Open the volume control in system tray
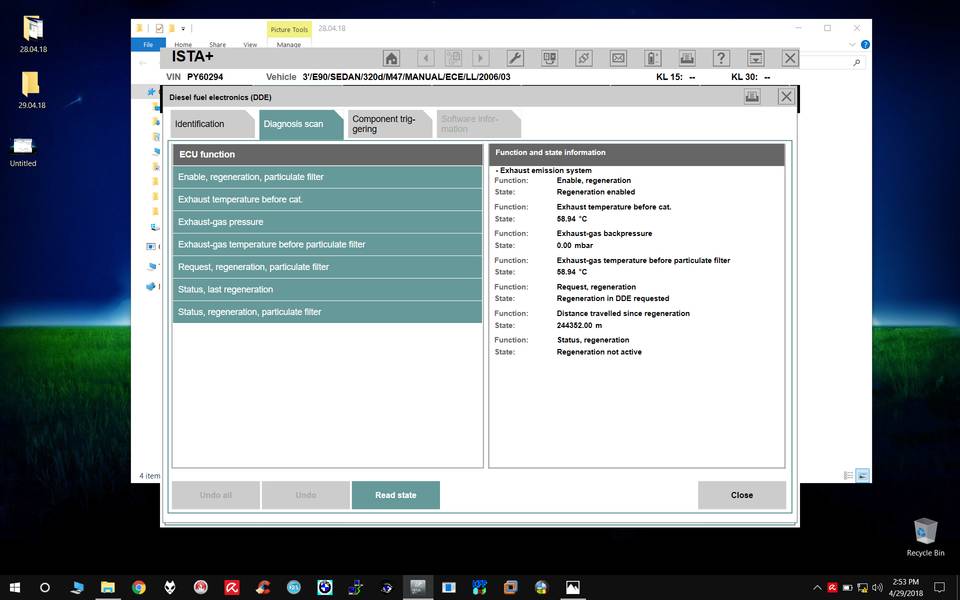 [x=877, y=588]
